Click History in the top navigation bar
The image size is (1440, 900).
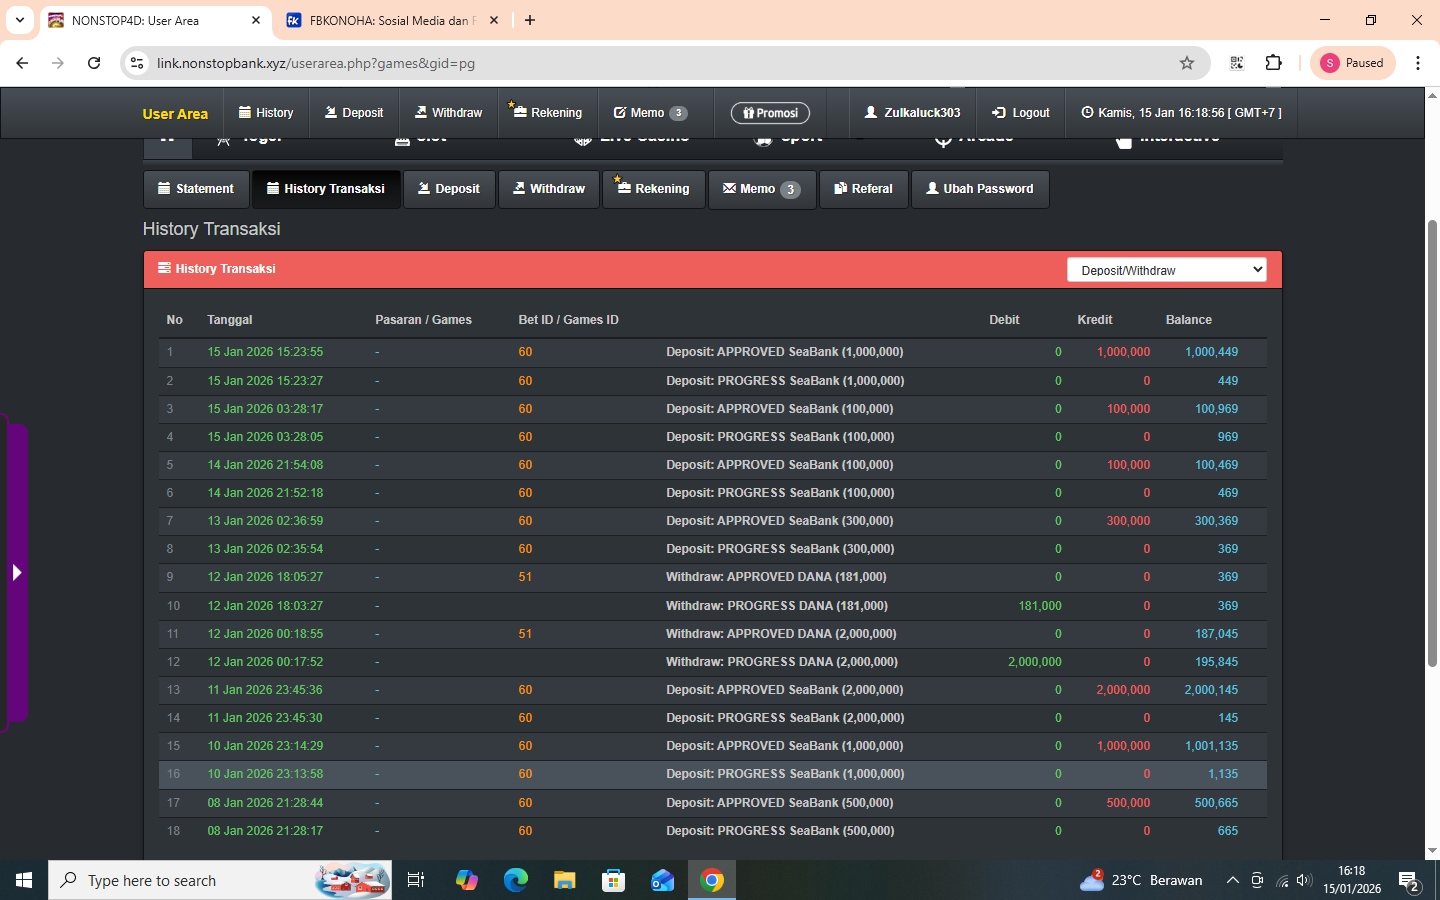coord(266,113)
